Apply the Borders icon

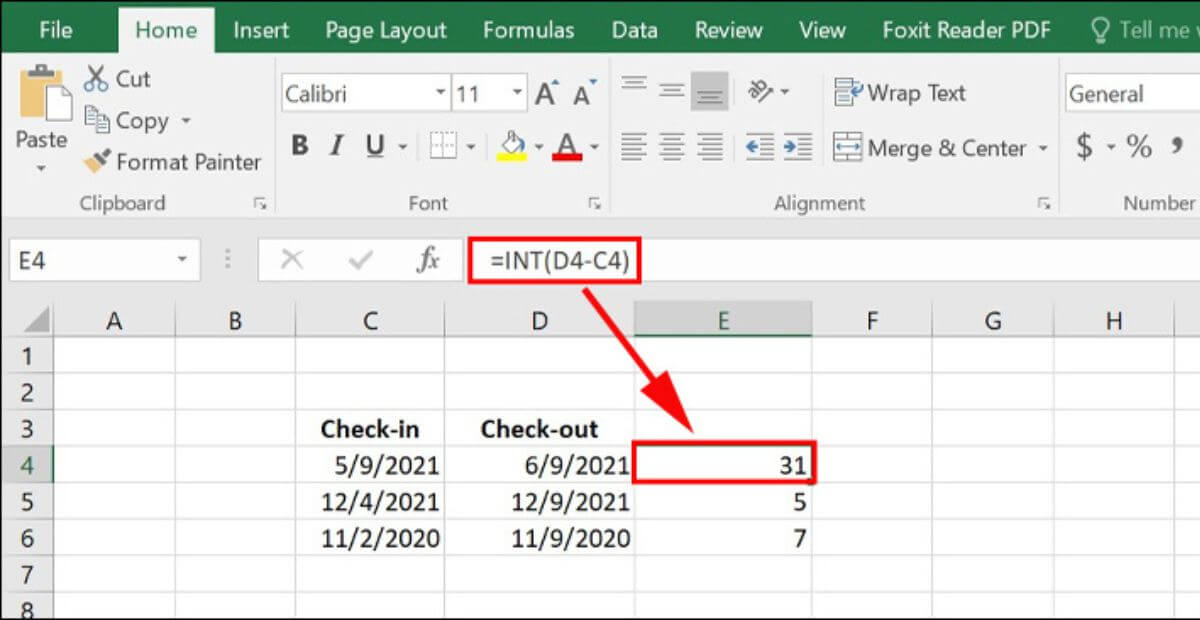[443, 147]
